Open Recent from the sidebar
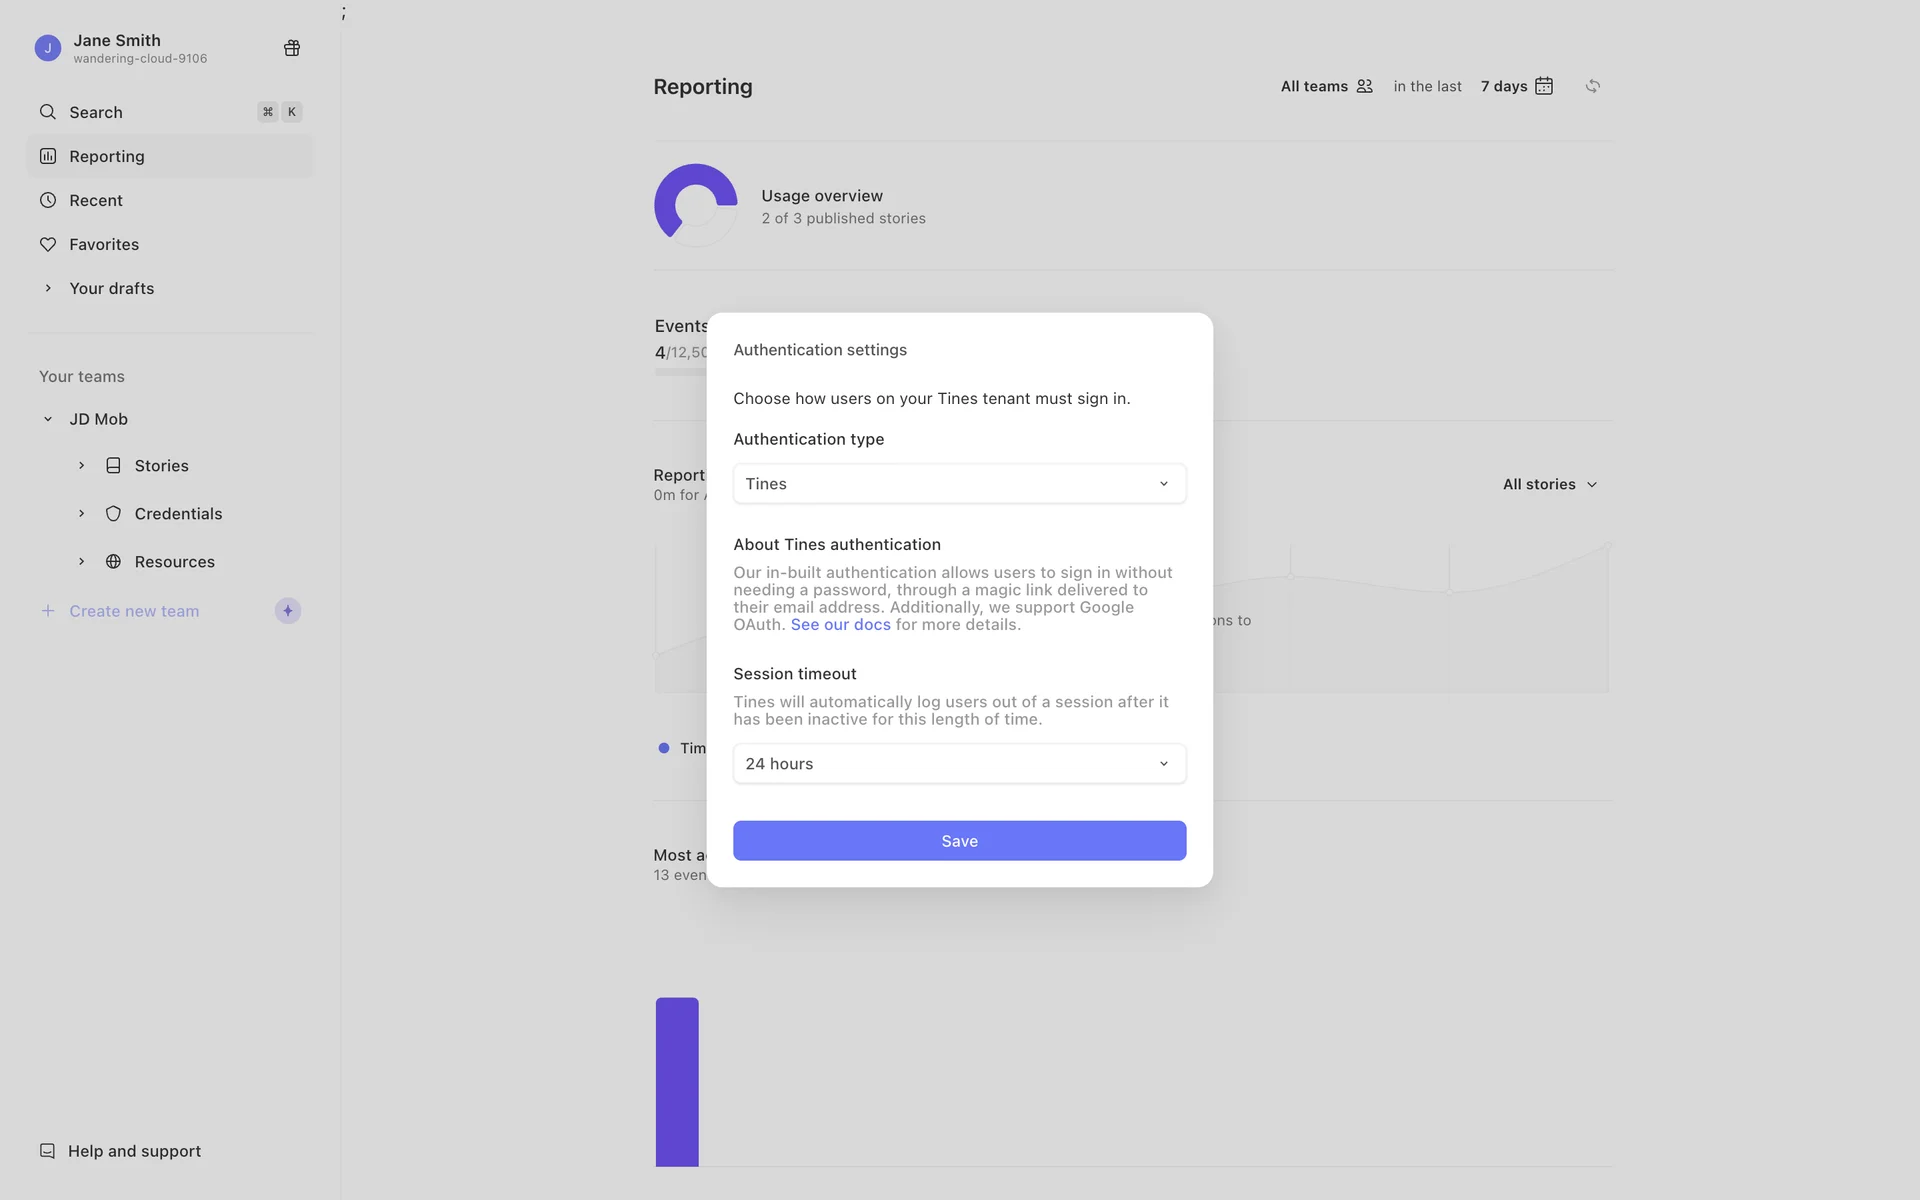Screen dimensions: 1920x1200 coord(96,200)
